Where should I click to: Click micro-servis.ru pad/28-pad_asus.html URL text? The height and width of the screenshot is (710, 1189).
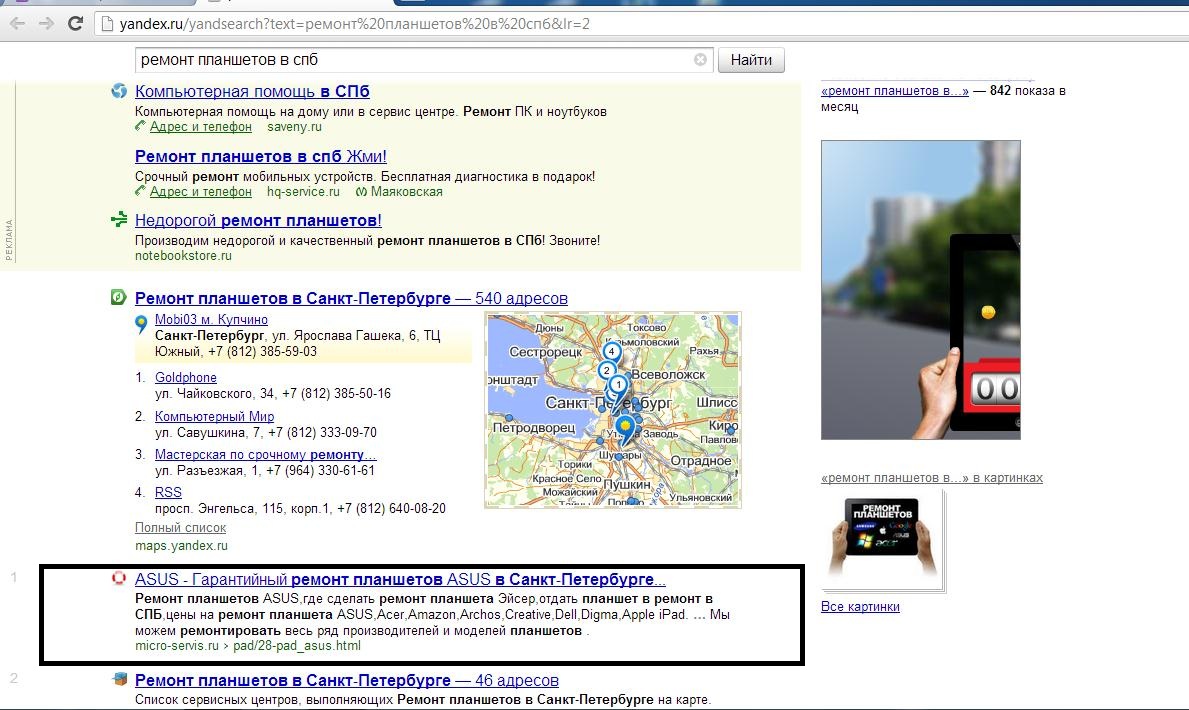pos(248,646)
